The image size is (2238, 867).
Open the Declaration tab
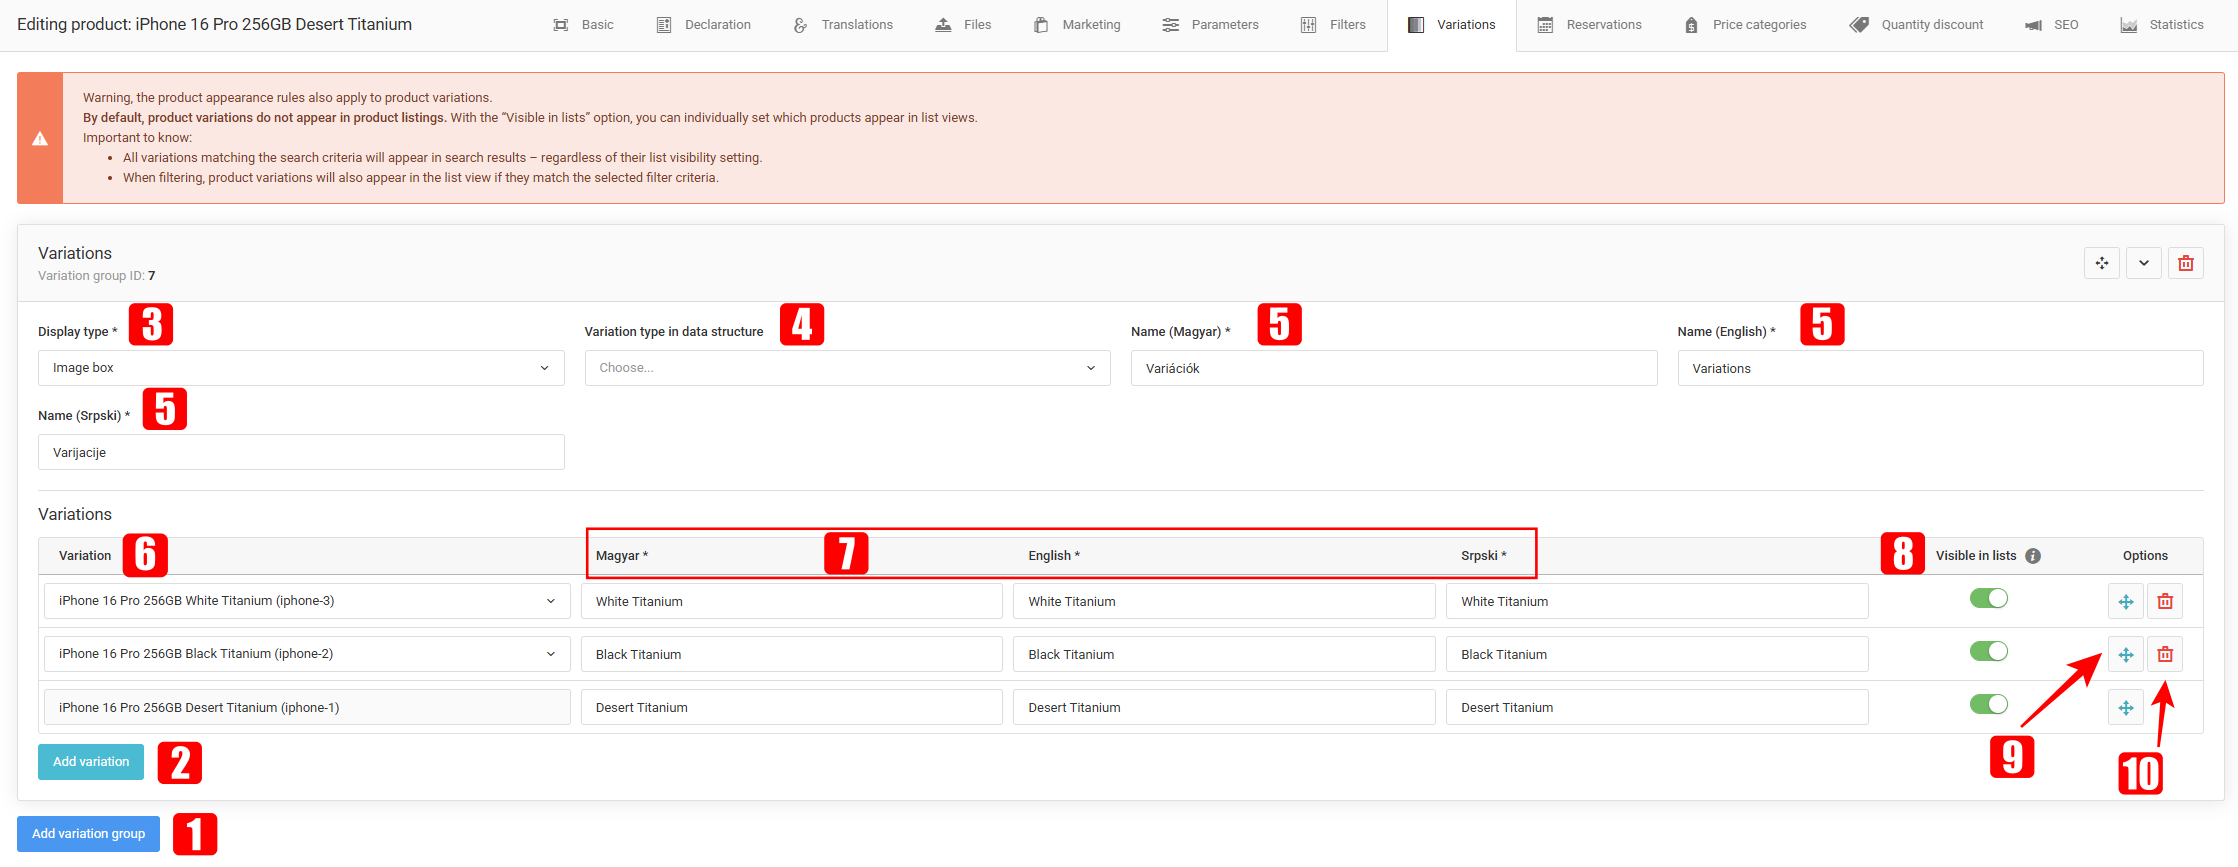click(x=703, y=25)
